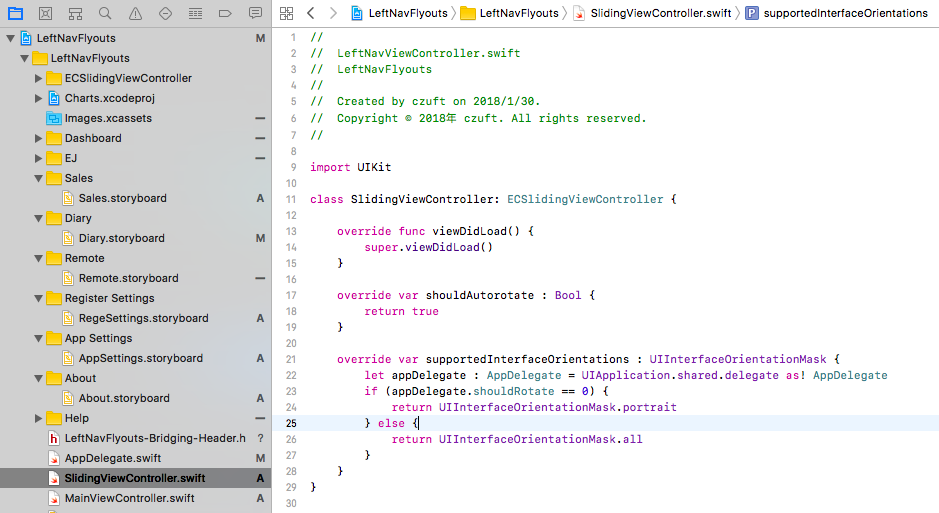Open AppDelegate.swift file

coord(112,458)
